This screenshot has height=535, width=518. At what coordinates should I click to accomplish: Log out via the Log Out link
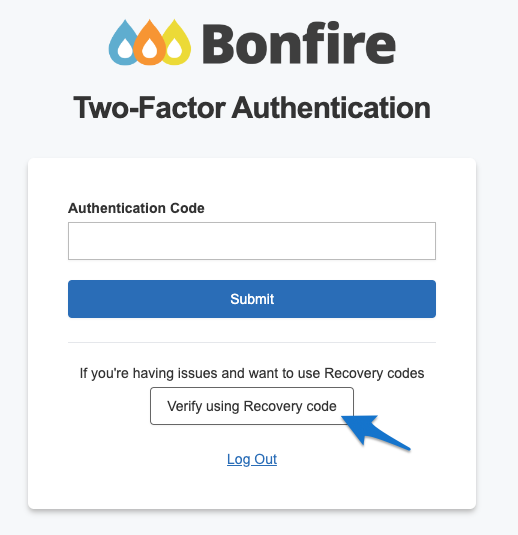(x=252, y=459)
